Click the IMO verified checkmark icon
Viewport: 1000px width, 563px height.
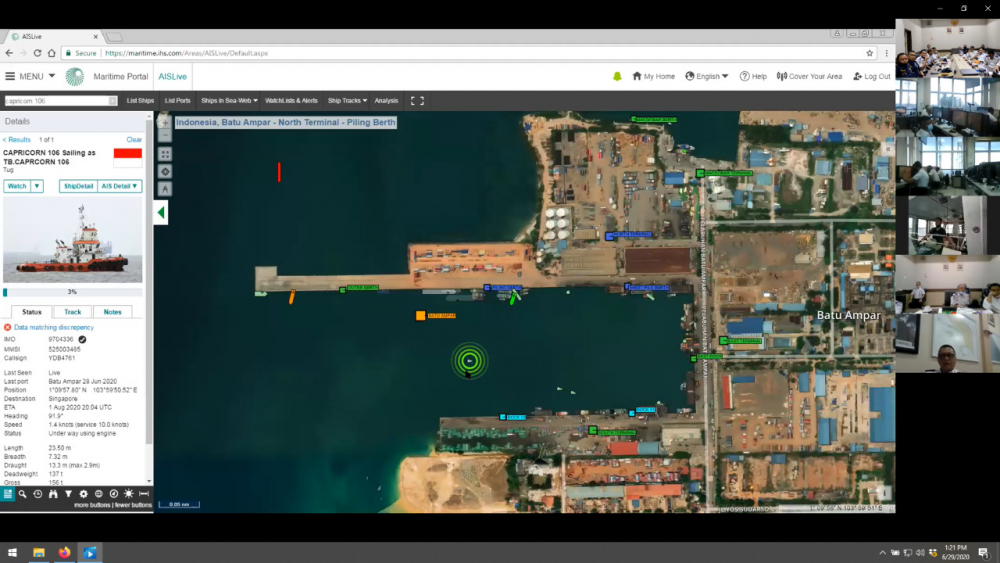point(82,339)
